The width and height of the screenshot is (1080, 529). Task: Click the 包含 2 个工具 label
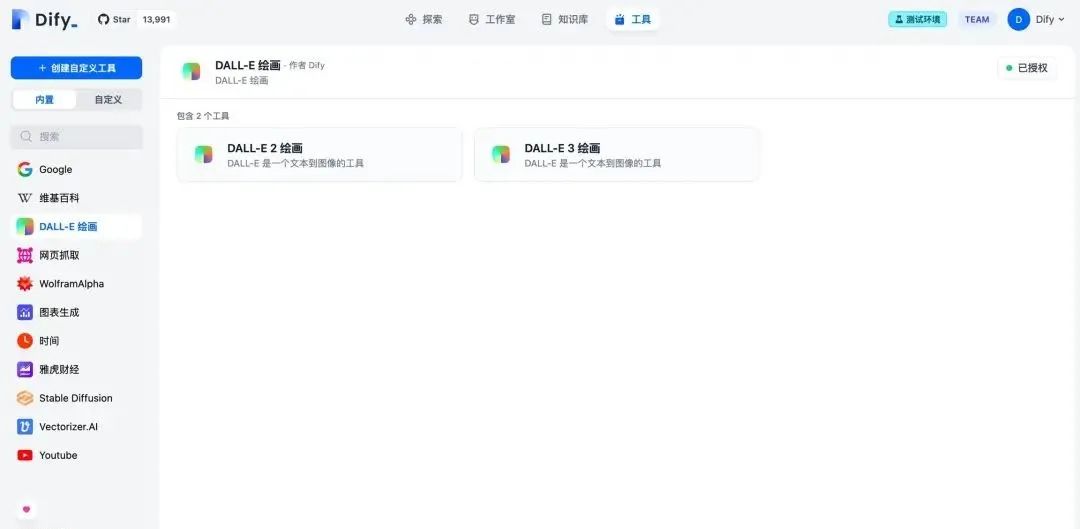coord(202,116)
